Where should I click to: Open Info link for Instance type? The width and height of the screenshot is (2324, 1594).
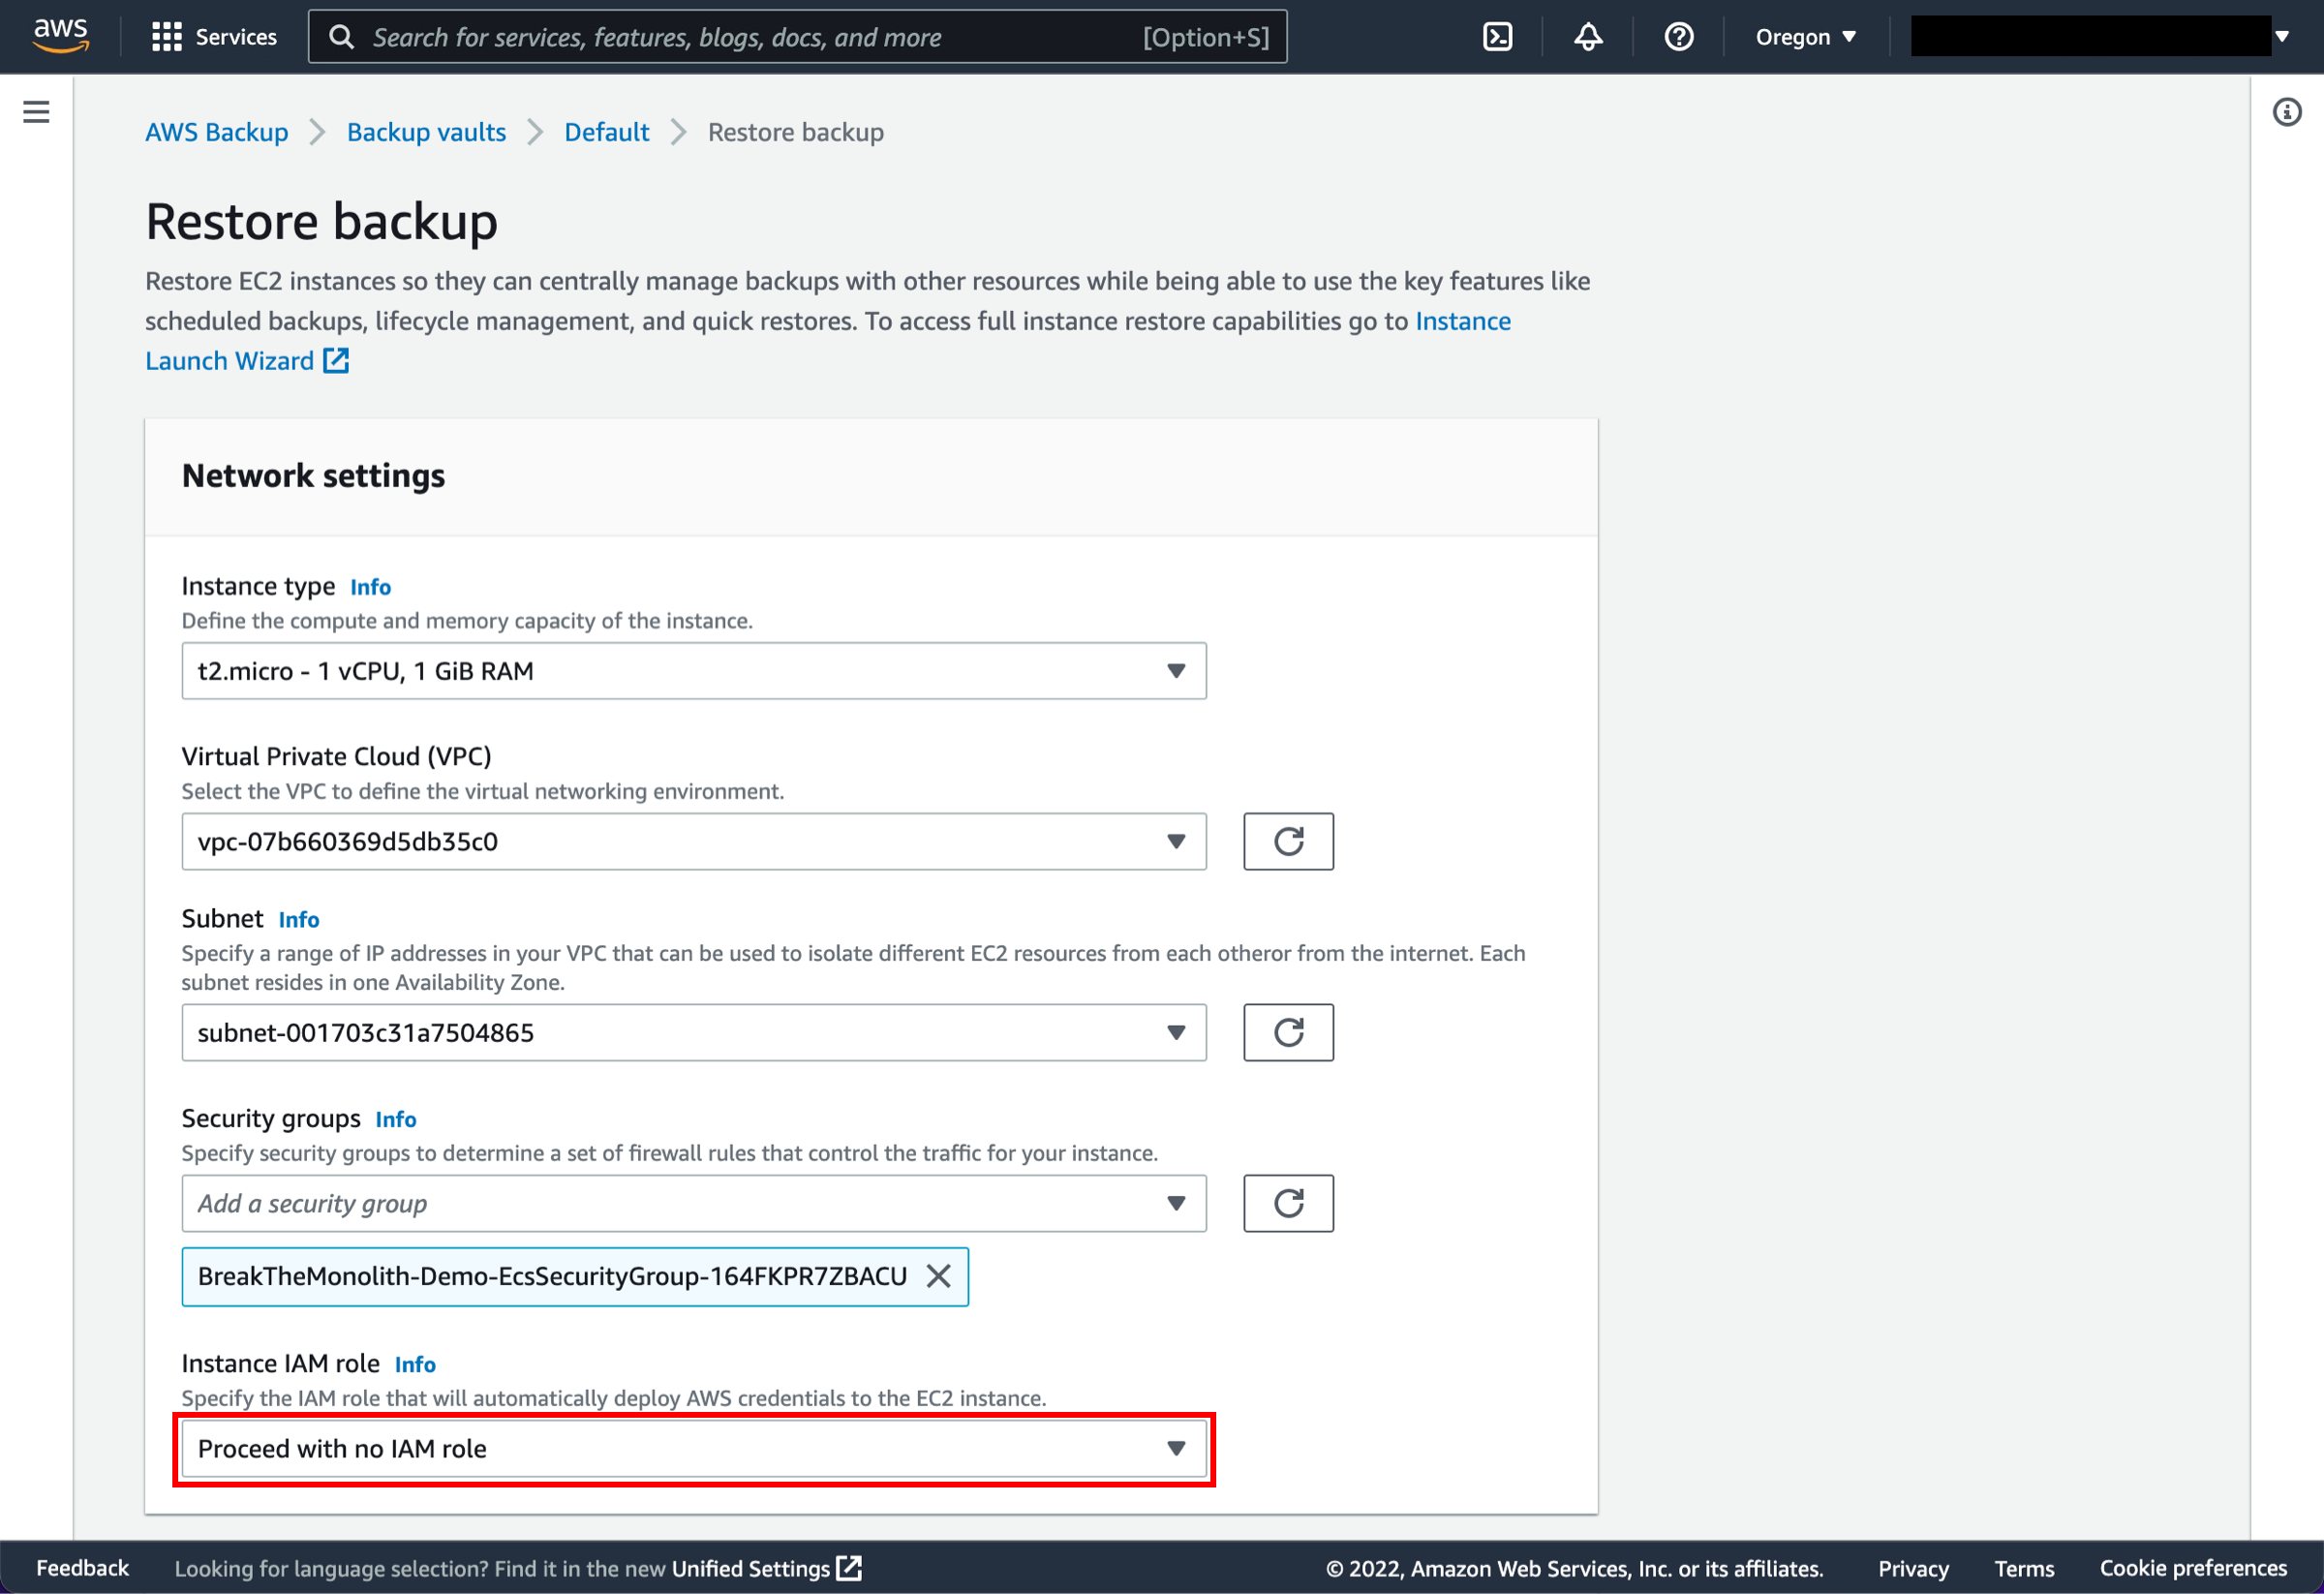pyautogui.click(x=370, y=587)
